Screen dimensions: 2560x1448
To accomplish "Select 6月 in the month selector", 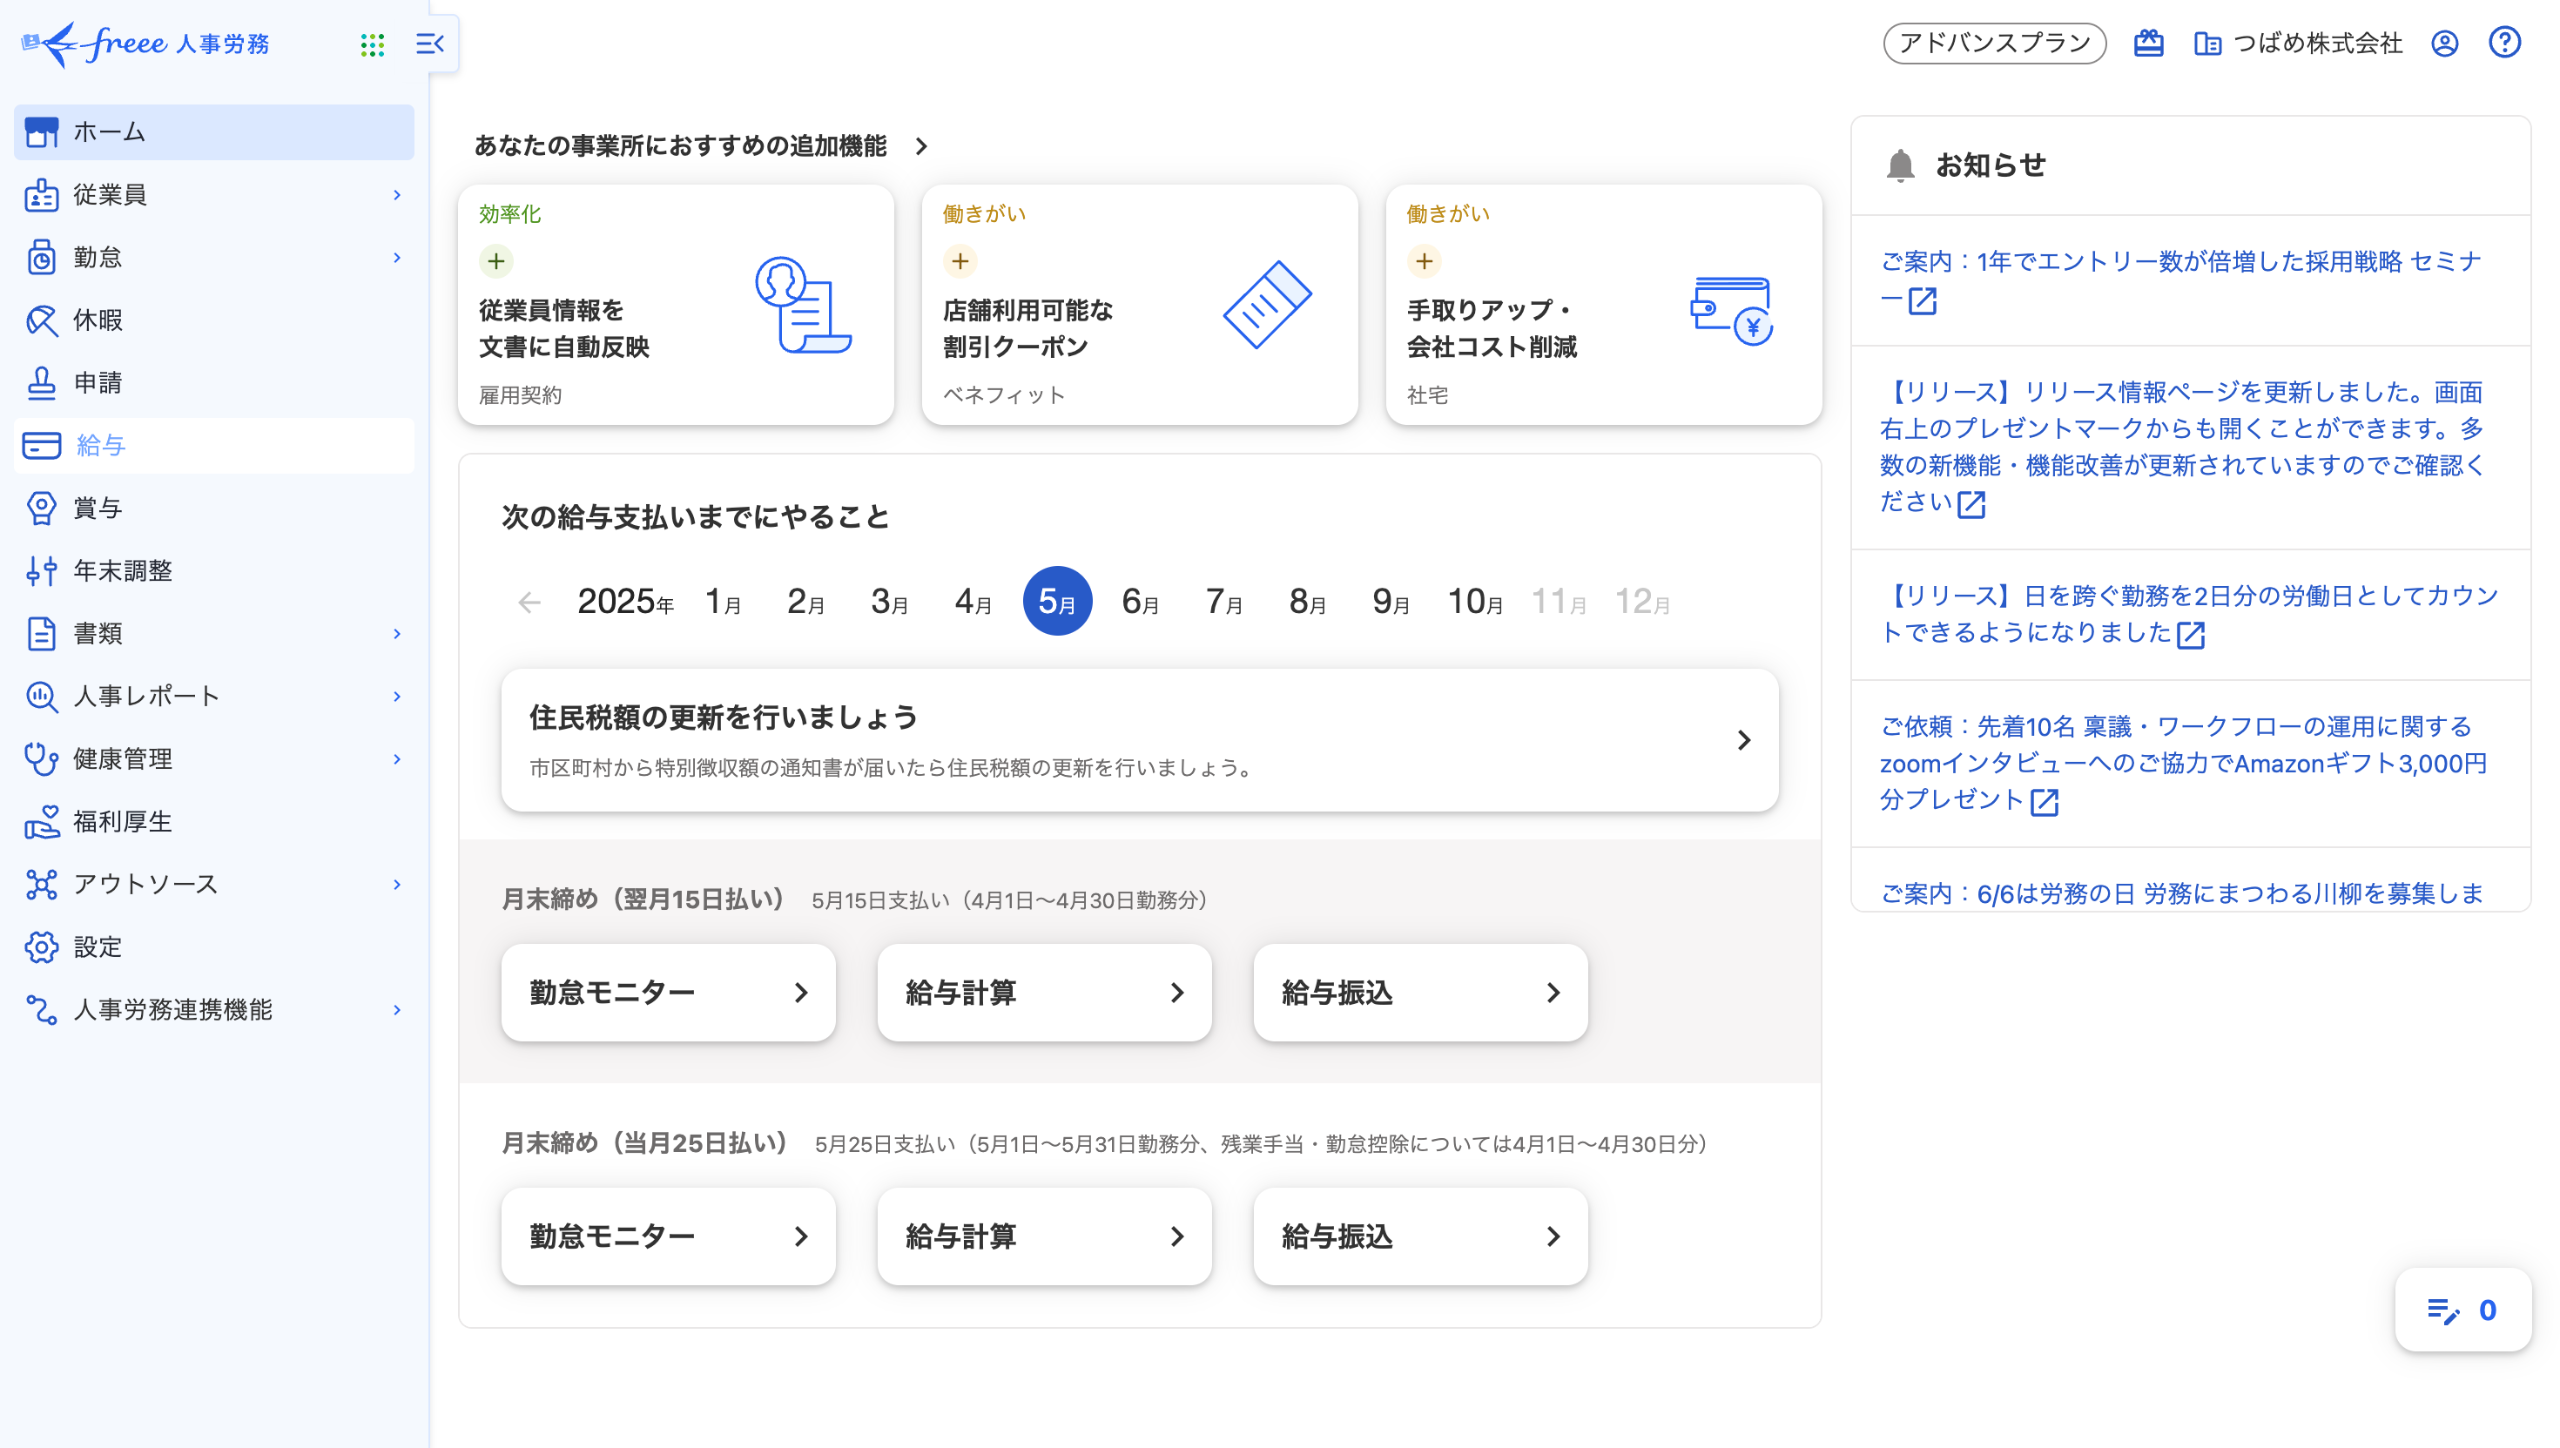I will tap(1140, 602).
